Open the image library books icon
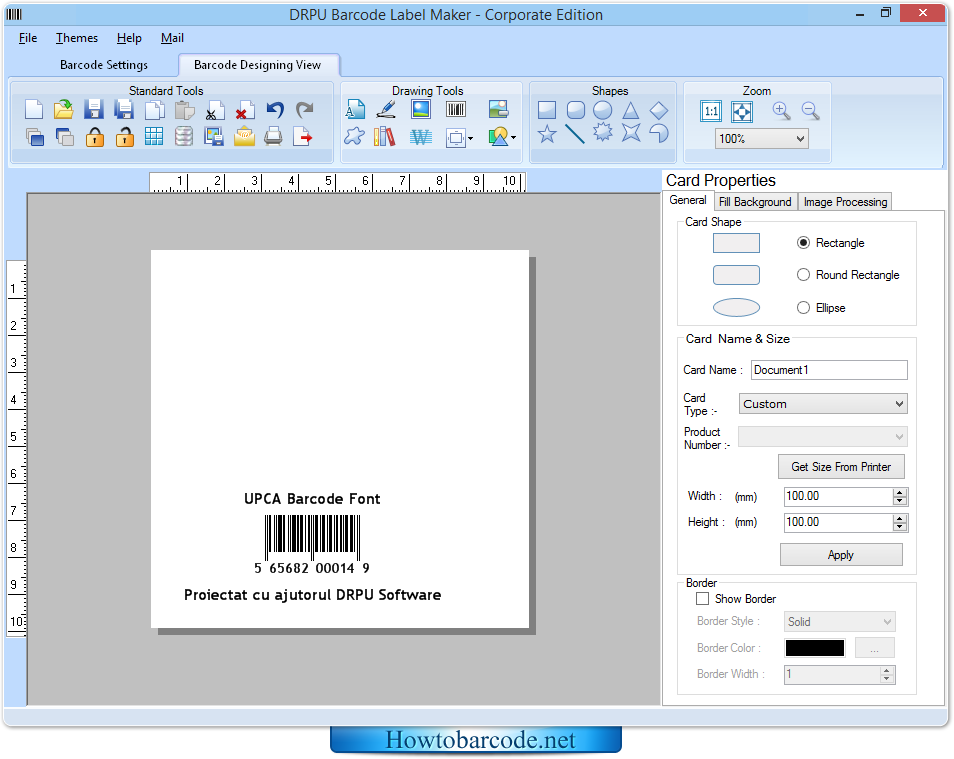Image resolution: width=954 pixels, height=759 pixels. [385, 137]
